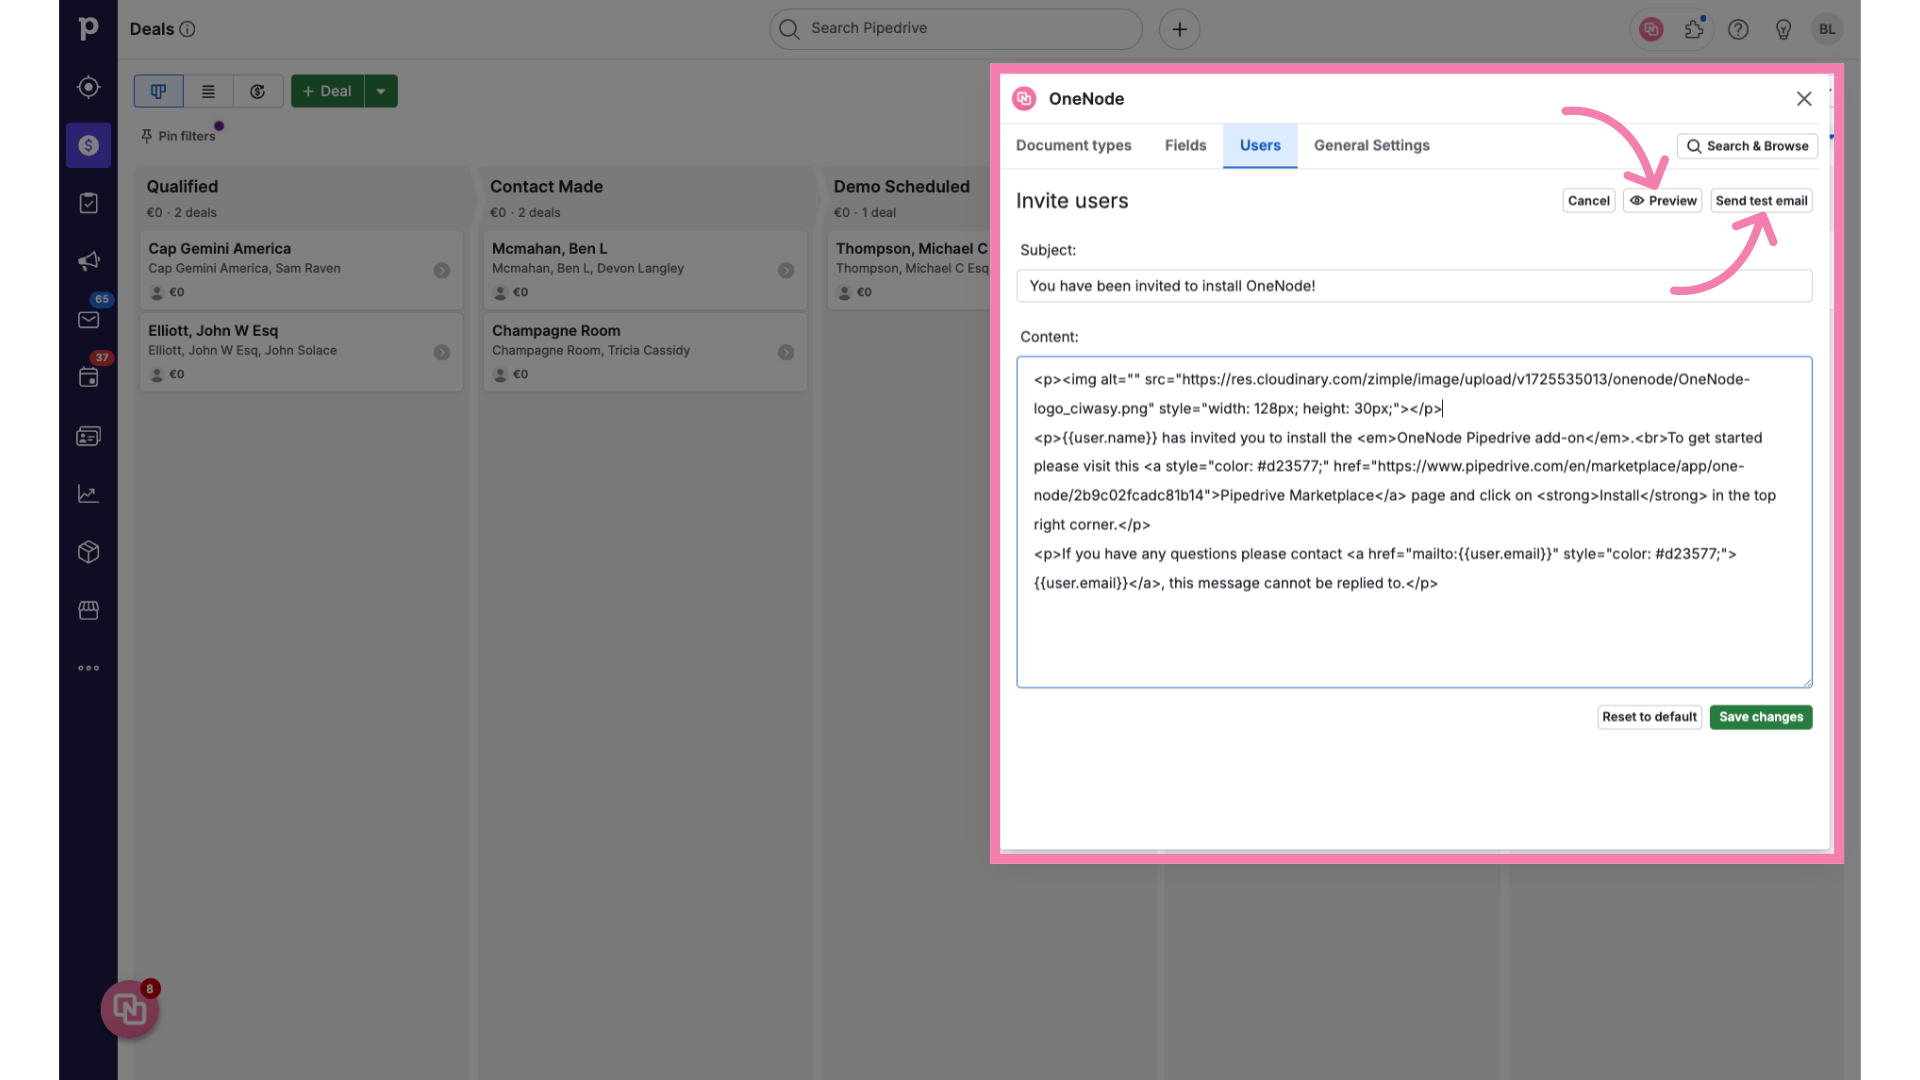Screen dimensions: 1920x1080
Task: Switch to Document types tab
Action: coord(1074,145)
